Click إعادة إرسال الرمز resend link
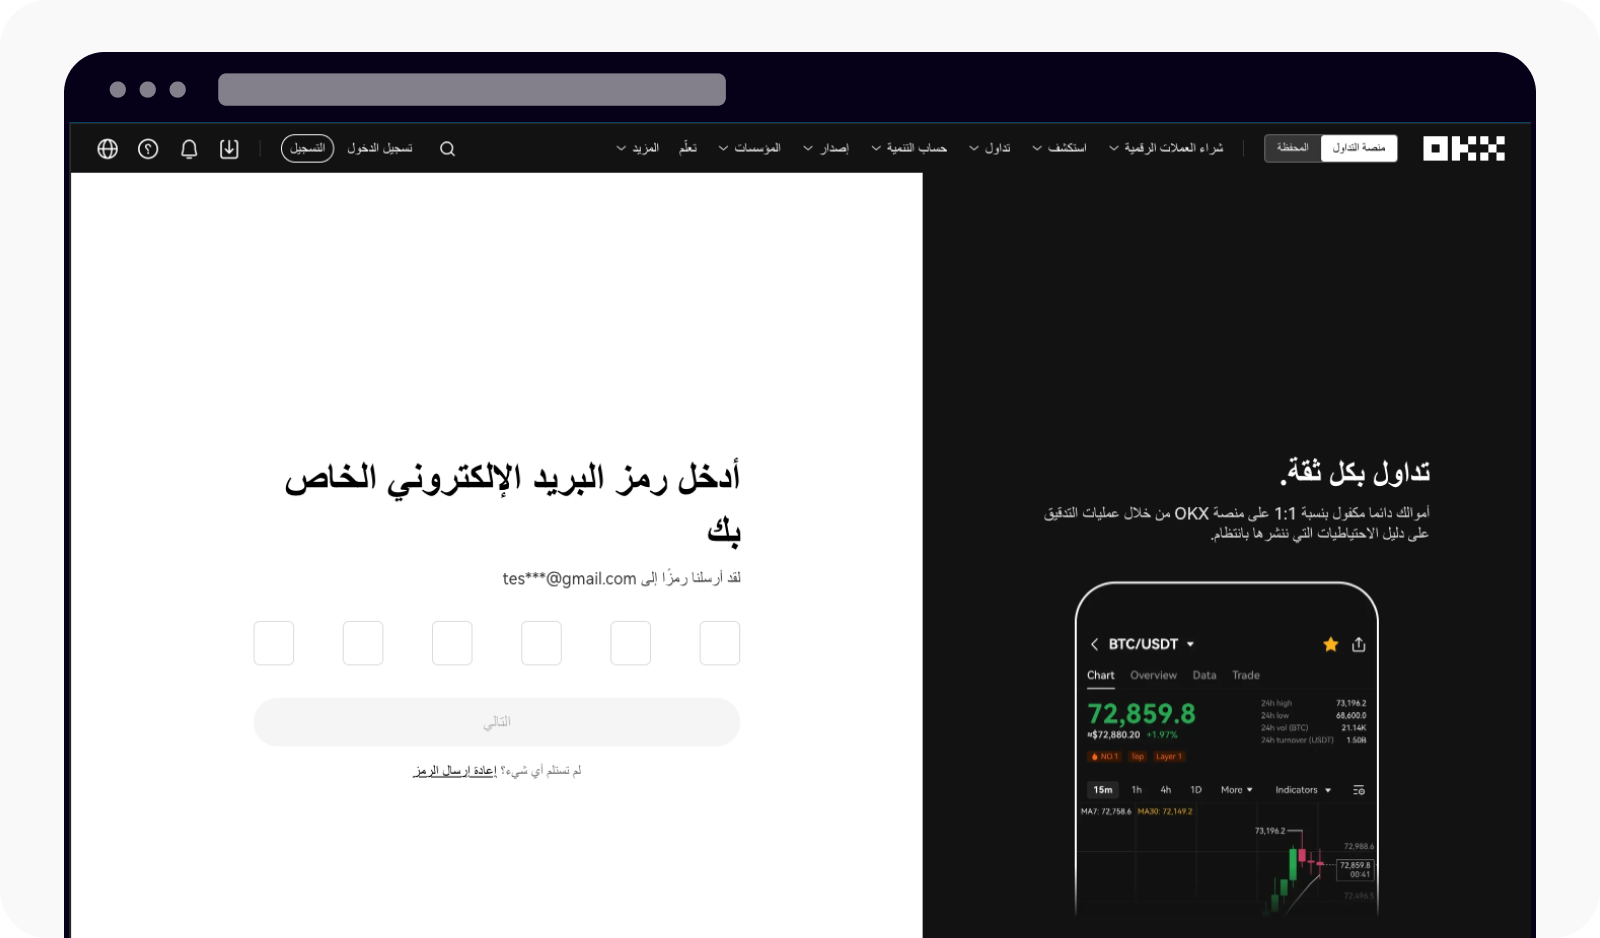1600x938 pixels. (x=455, y=770)
